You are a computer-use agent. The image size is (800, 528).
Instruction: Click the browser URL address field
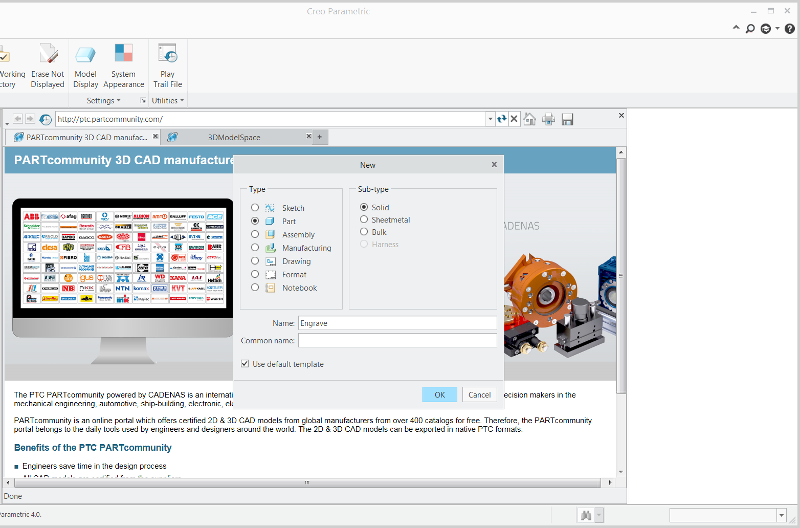pyautogui.click(x=271, y=119)
